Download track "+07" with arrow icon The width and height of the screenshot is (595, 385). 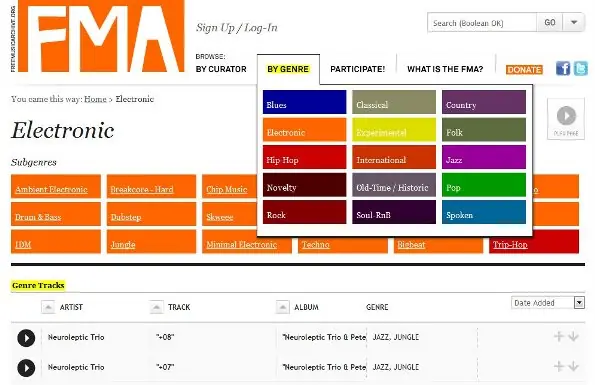[573, 366]
